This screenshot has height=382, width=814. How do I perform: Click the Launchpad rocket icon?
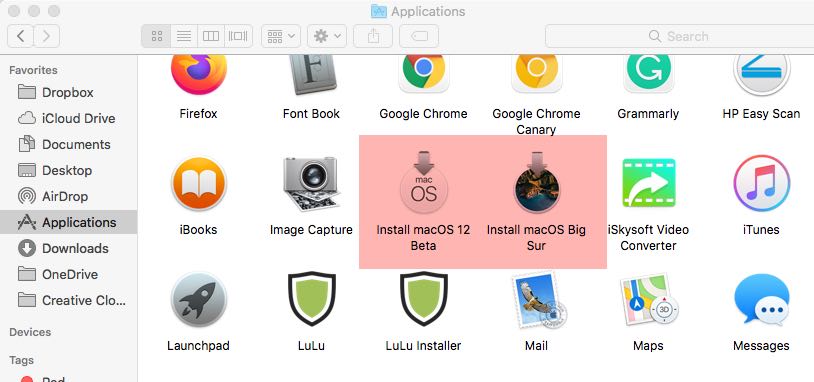point(198,299)
